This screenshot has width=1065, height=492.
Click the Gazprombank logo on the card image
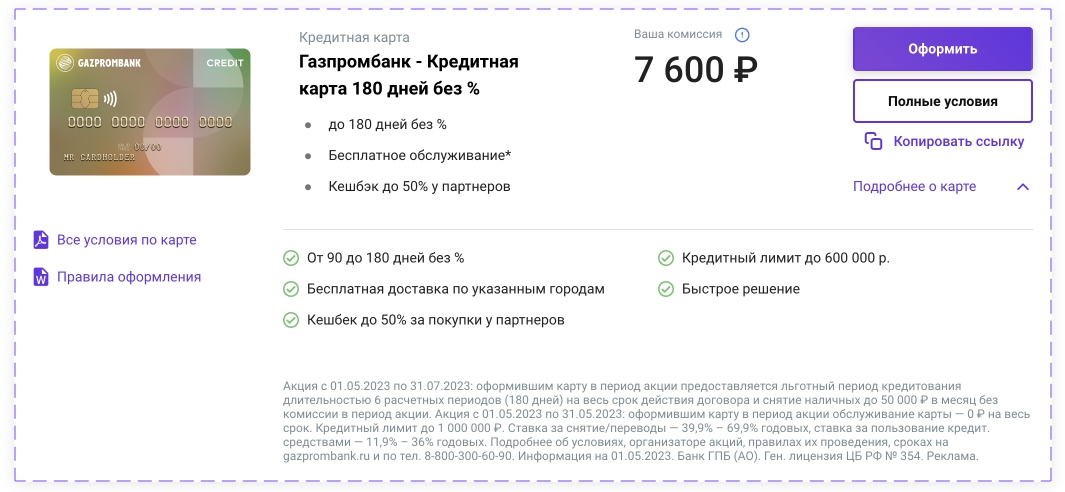pos(99,63)
